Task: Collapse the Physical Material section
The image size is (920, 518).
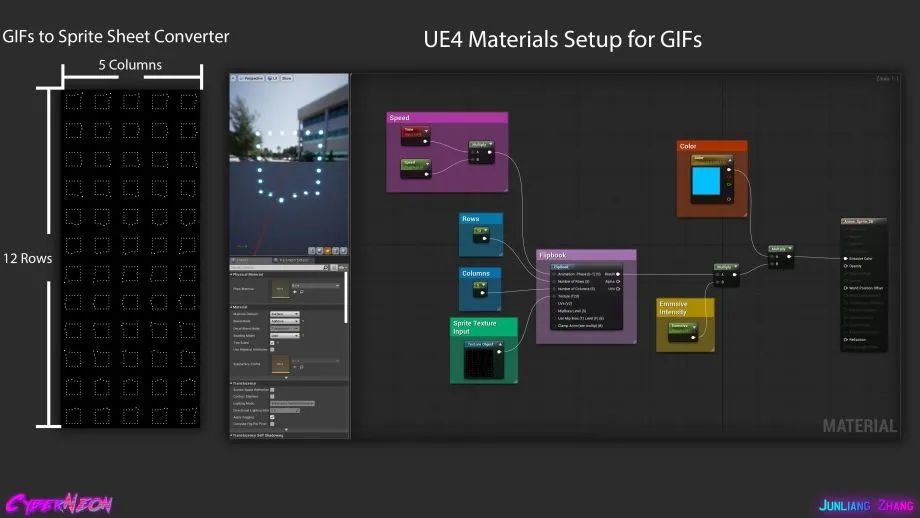Action: click(x=231, y=275)
